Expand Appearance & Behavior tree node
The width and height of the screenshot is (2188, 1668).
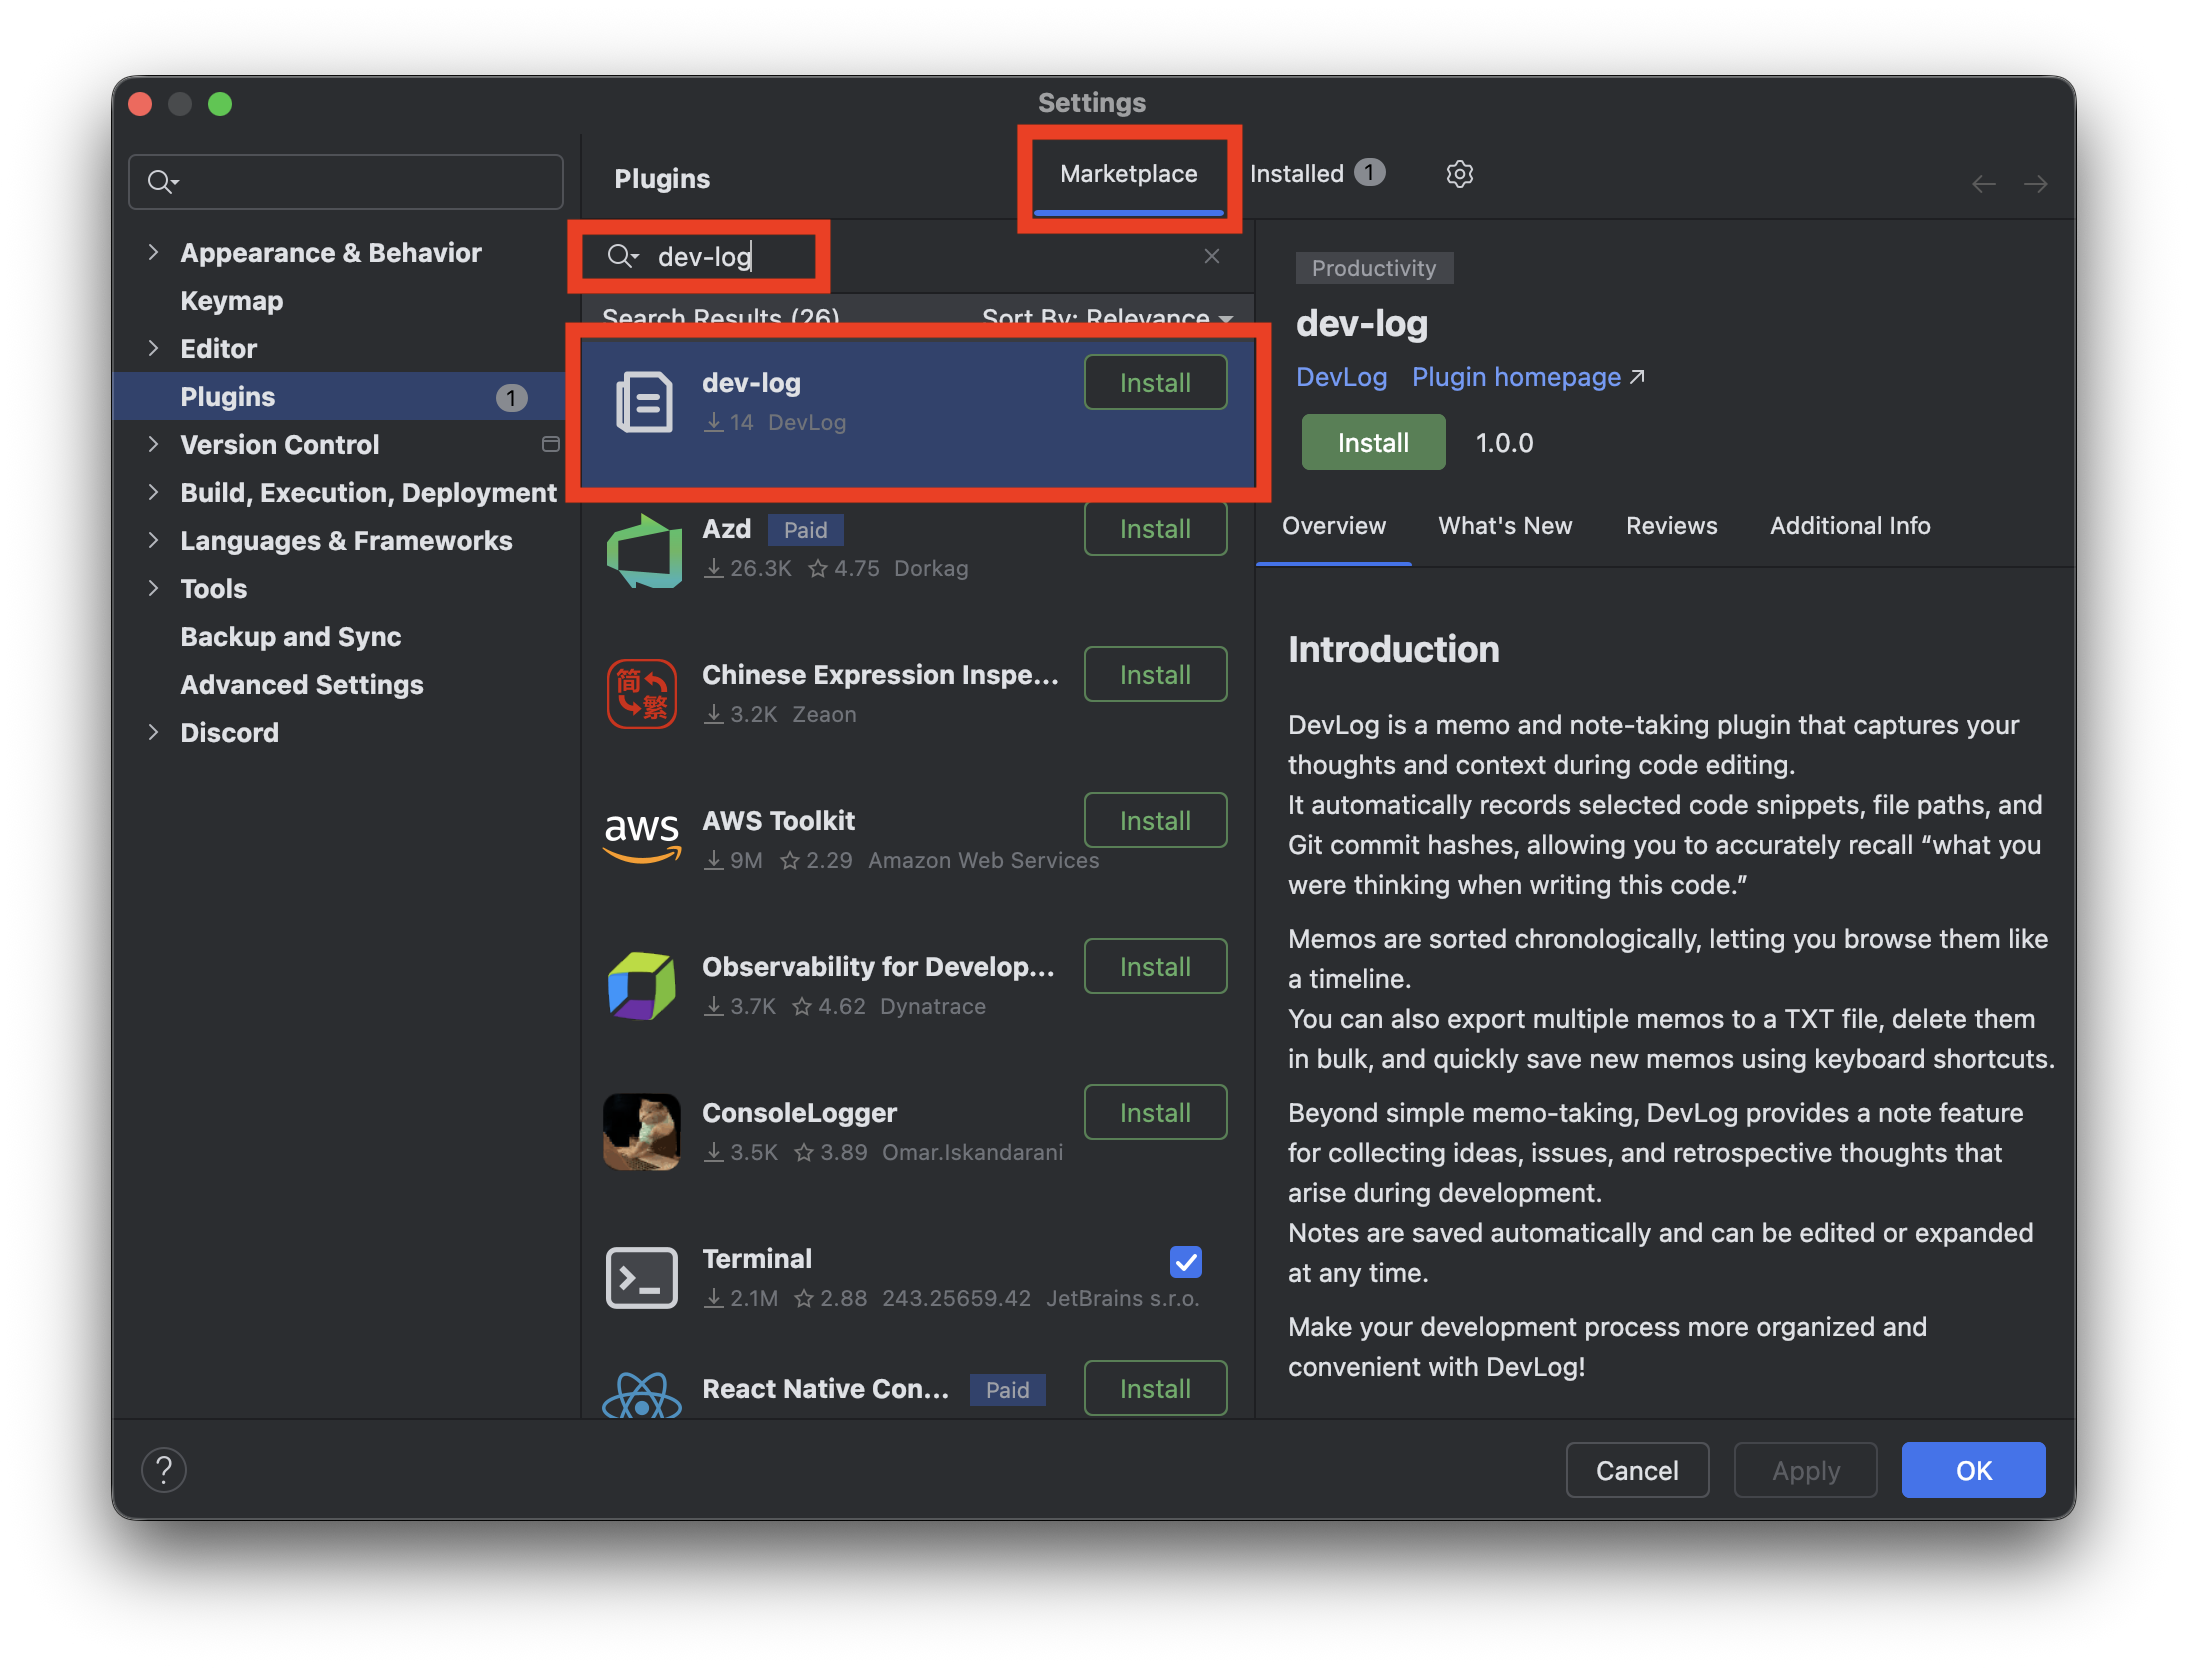(153, 252)
